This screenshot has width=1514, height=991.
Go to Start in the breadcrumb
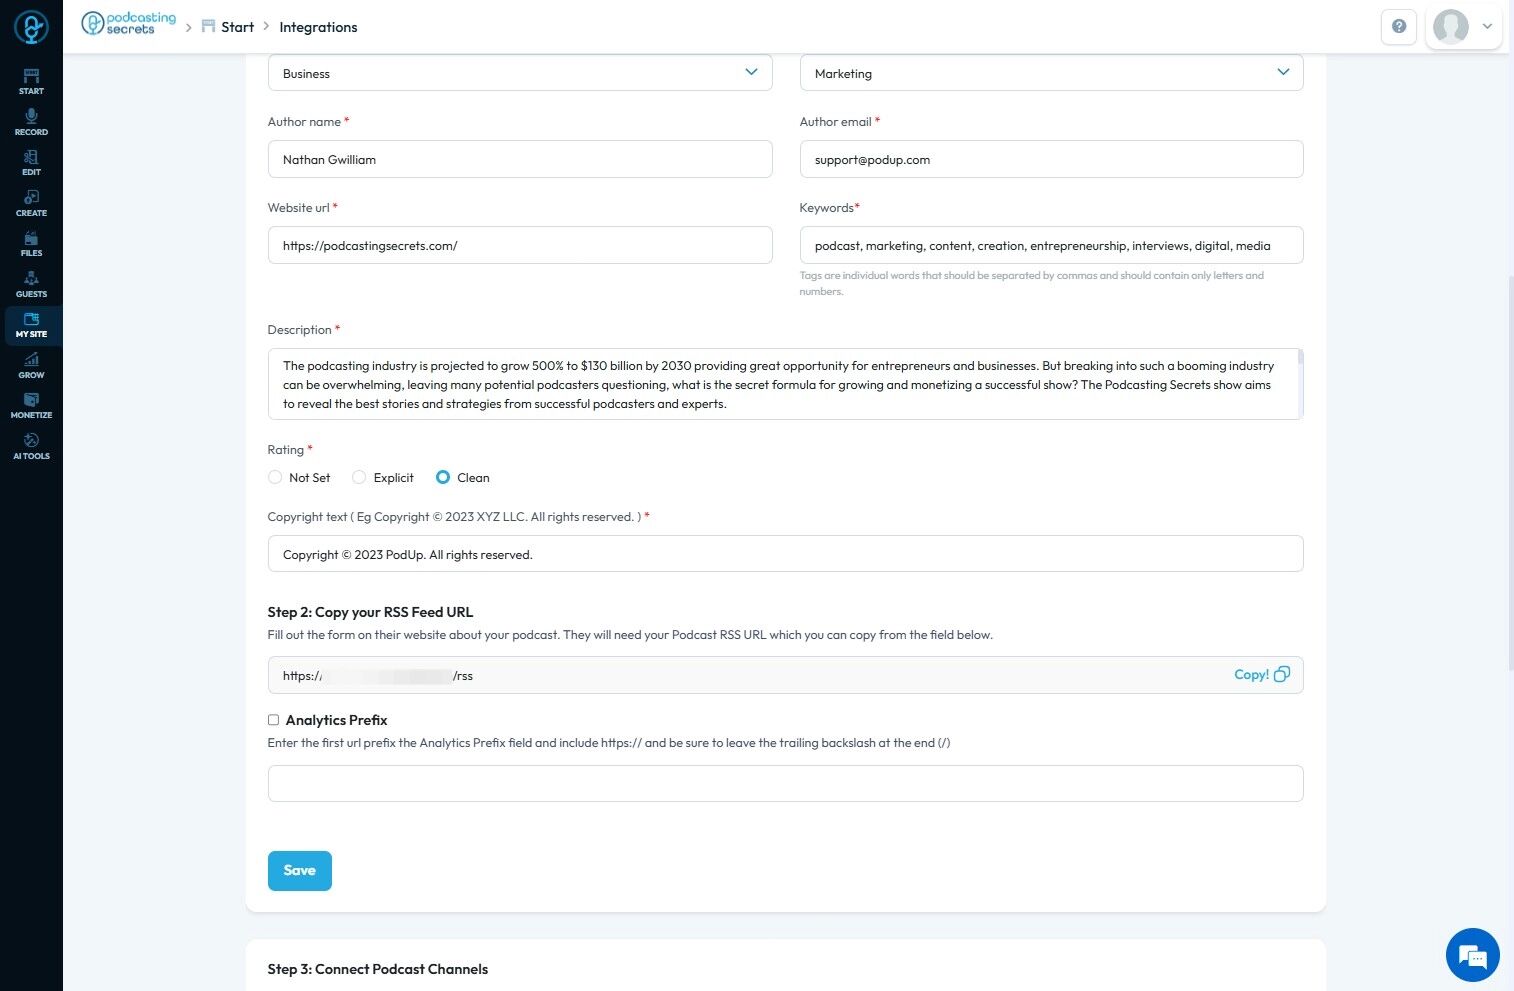point(237,27)
